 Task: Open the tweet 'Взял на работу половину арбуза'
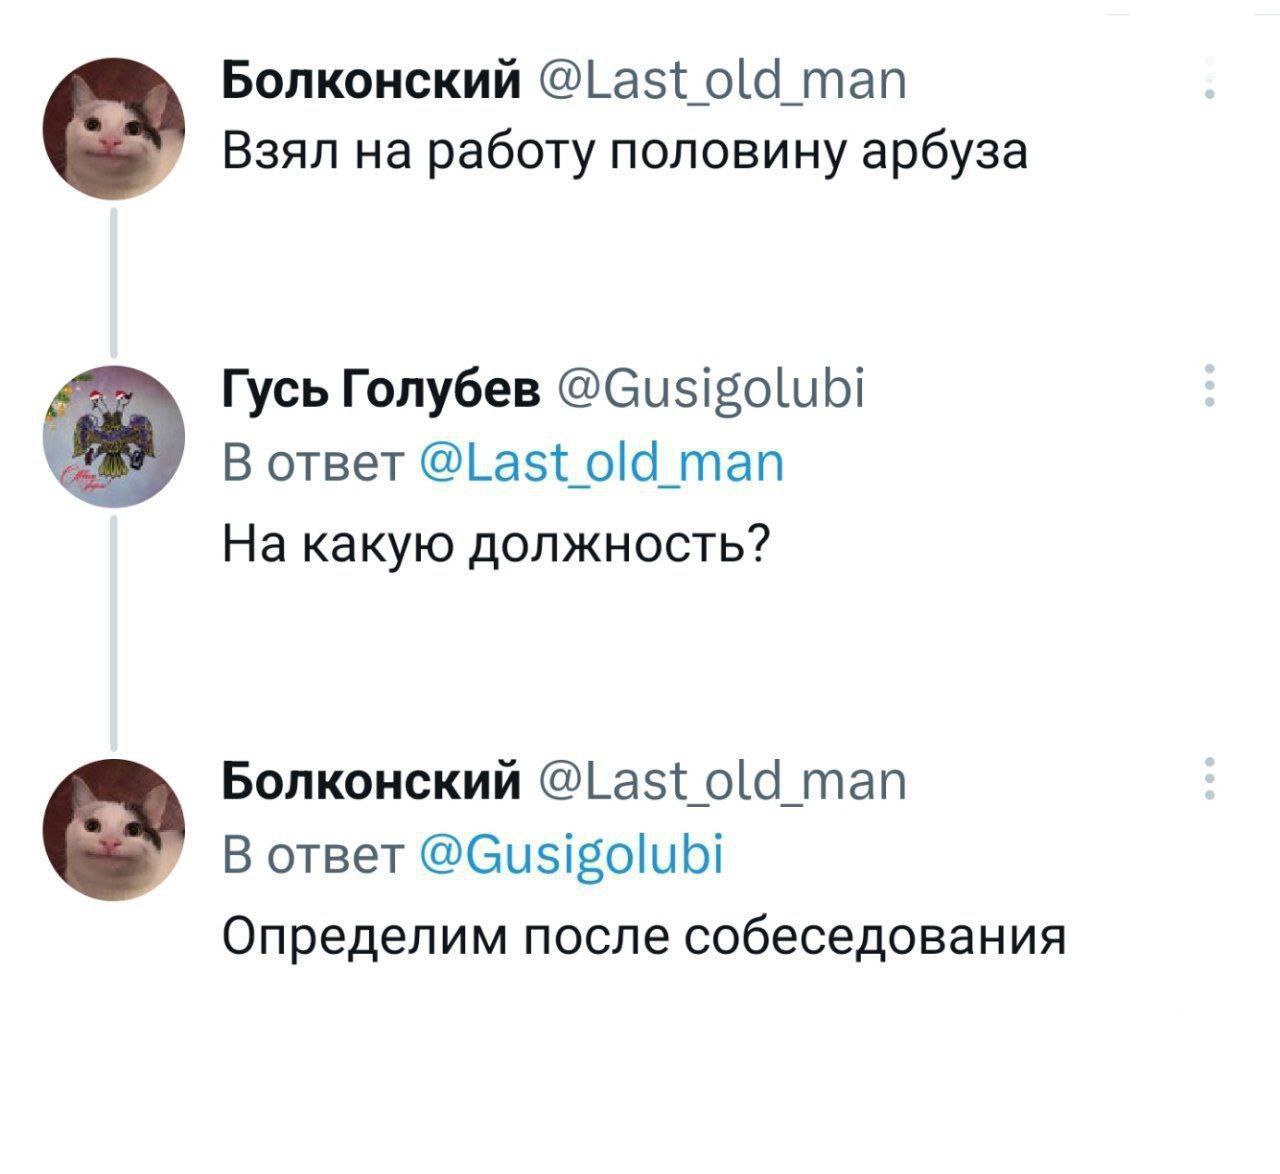pyautogui.click(x=625, y=152)
